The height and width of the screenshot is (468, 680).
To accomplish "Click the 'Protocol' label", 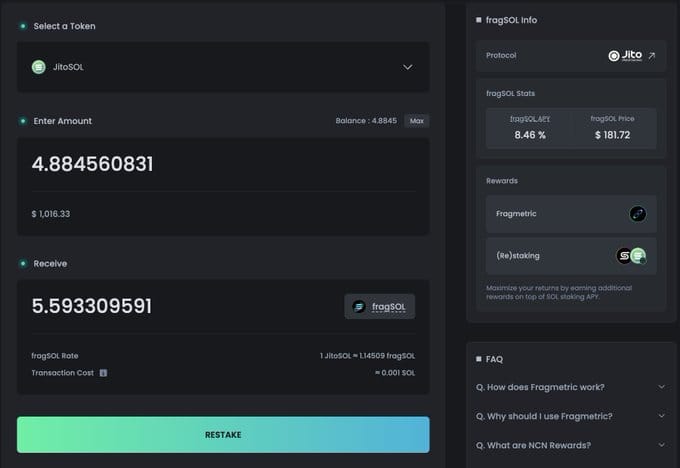I will [x=501, y=56].
